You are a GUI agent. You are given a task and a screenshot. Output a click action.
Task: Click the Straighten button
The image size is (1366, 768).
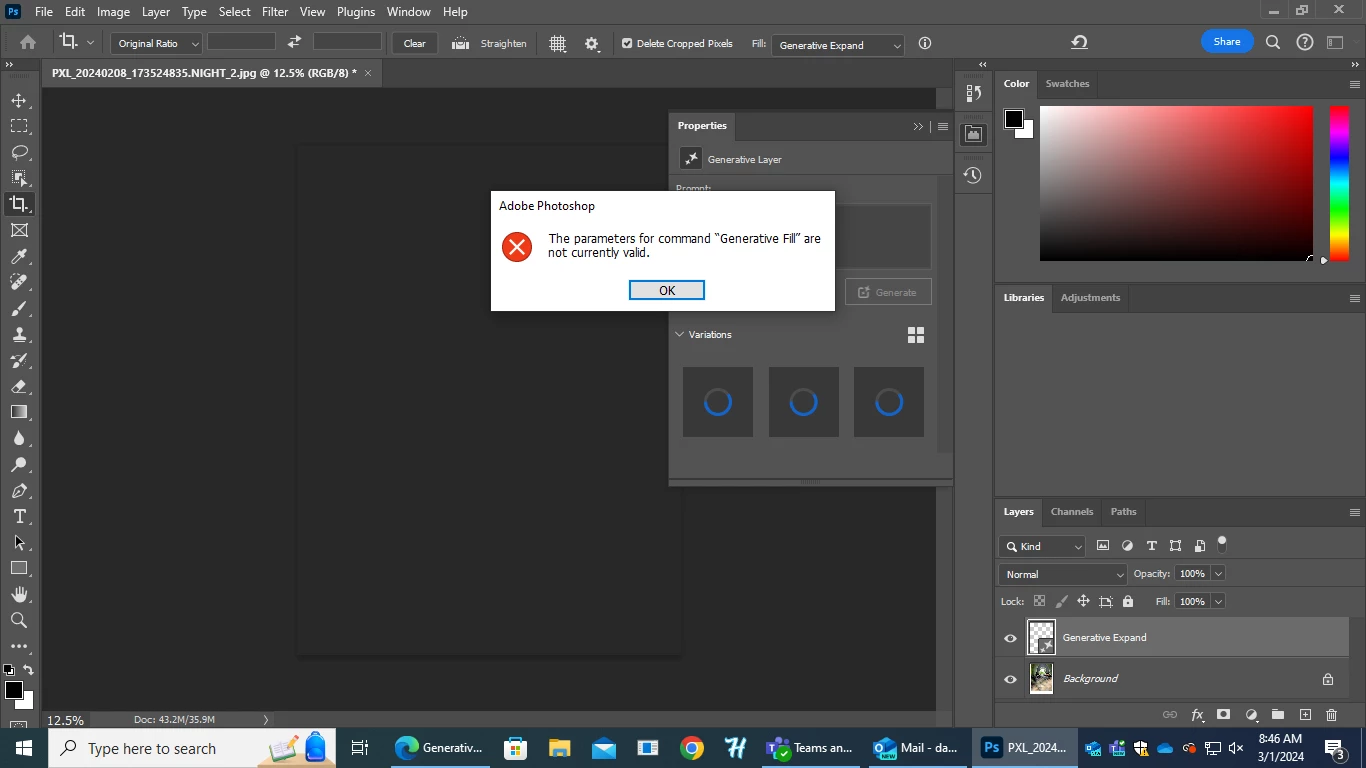point(490,43)
